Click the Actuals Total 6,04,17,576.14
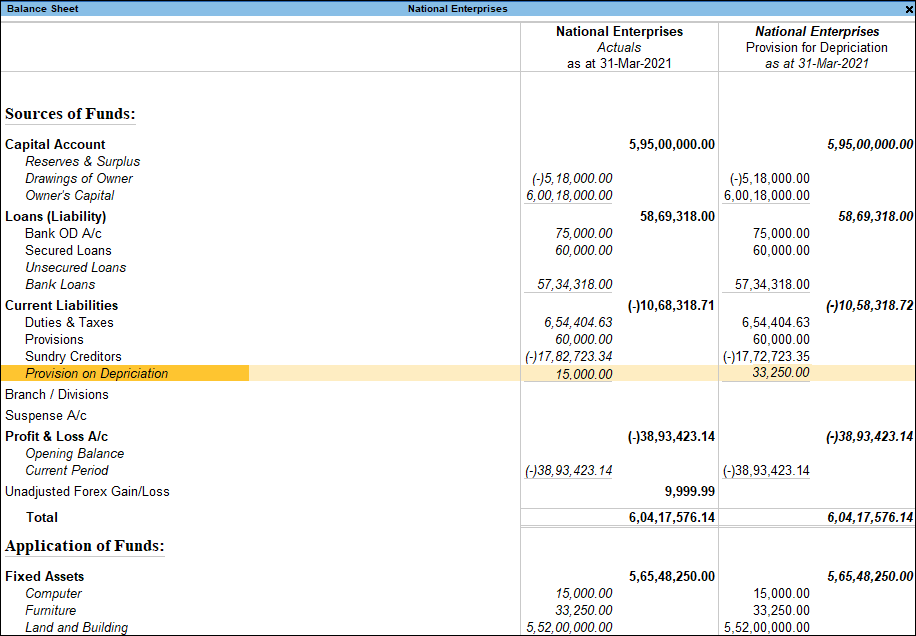 coord(672,517)
